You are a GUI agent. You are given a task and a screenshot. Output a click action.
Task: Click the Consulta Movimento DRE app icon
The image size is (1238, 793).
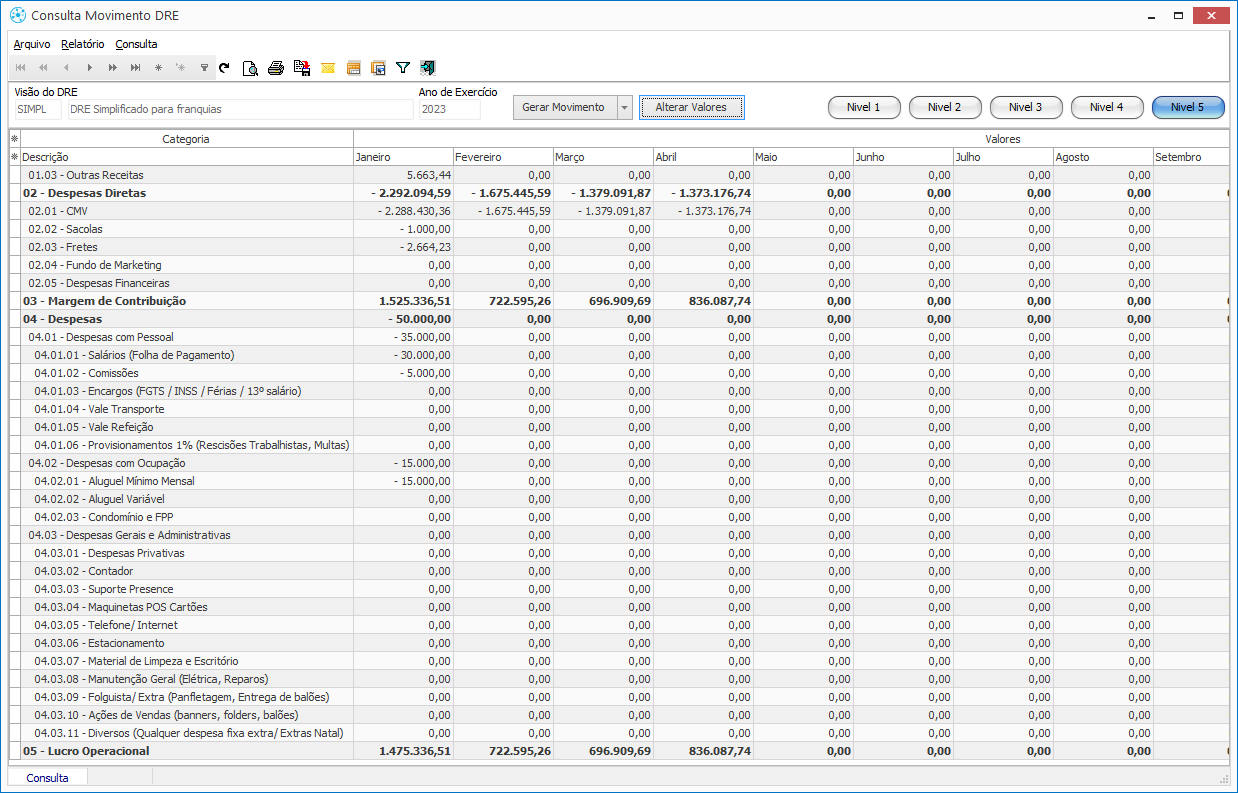17,15
